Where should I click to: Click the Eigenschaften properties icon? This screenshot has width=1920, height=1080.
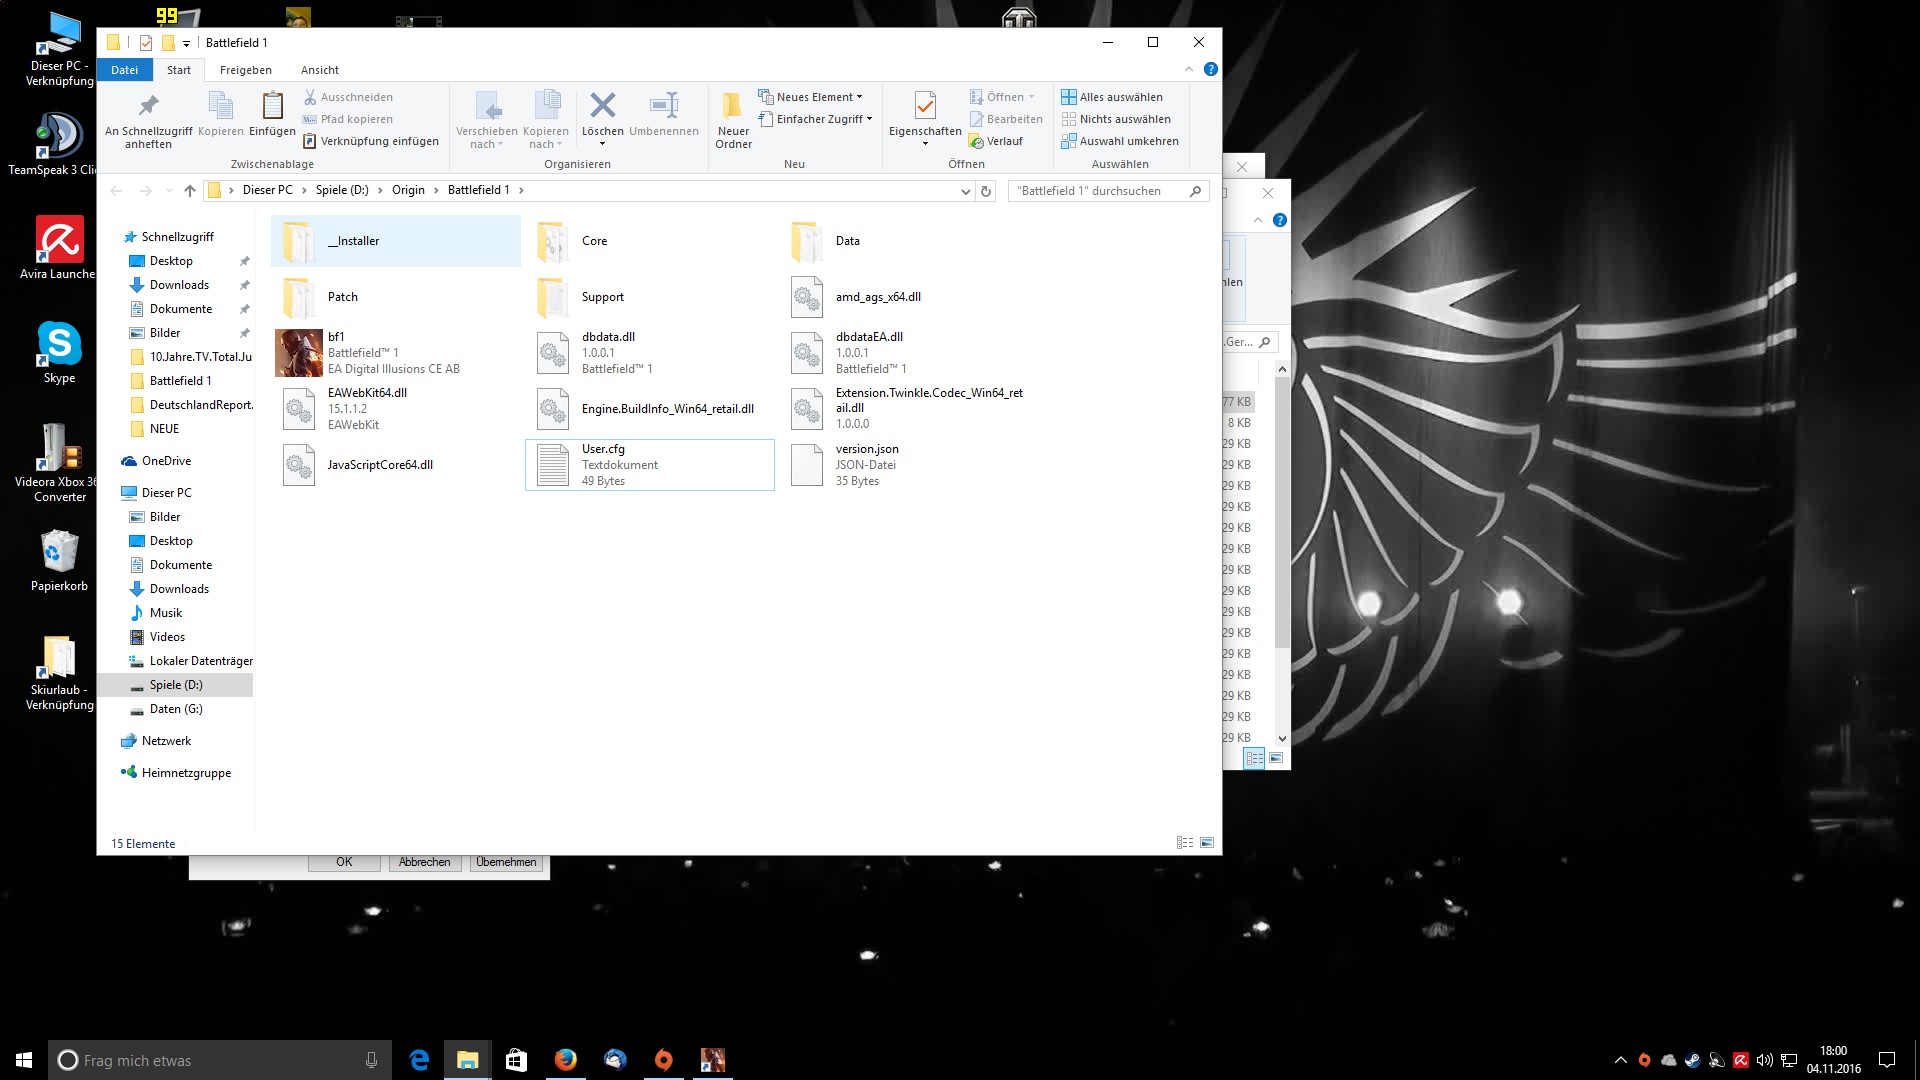click(x=925, y=106)
